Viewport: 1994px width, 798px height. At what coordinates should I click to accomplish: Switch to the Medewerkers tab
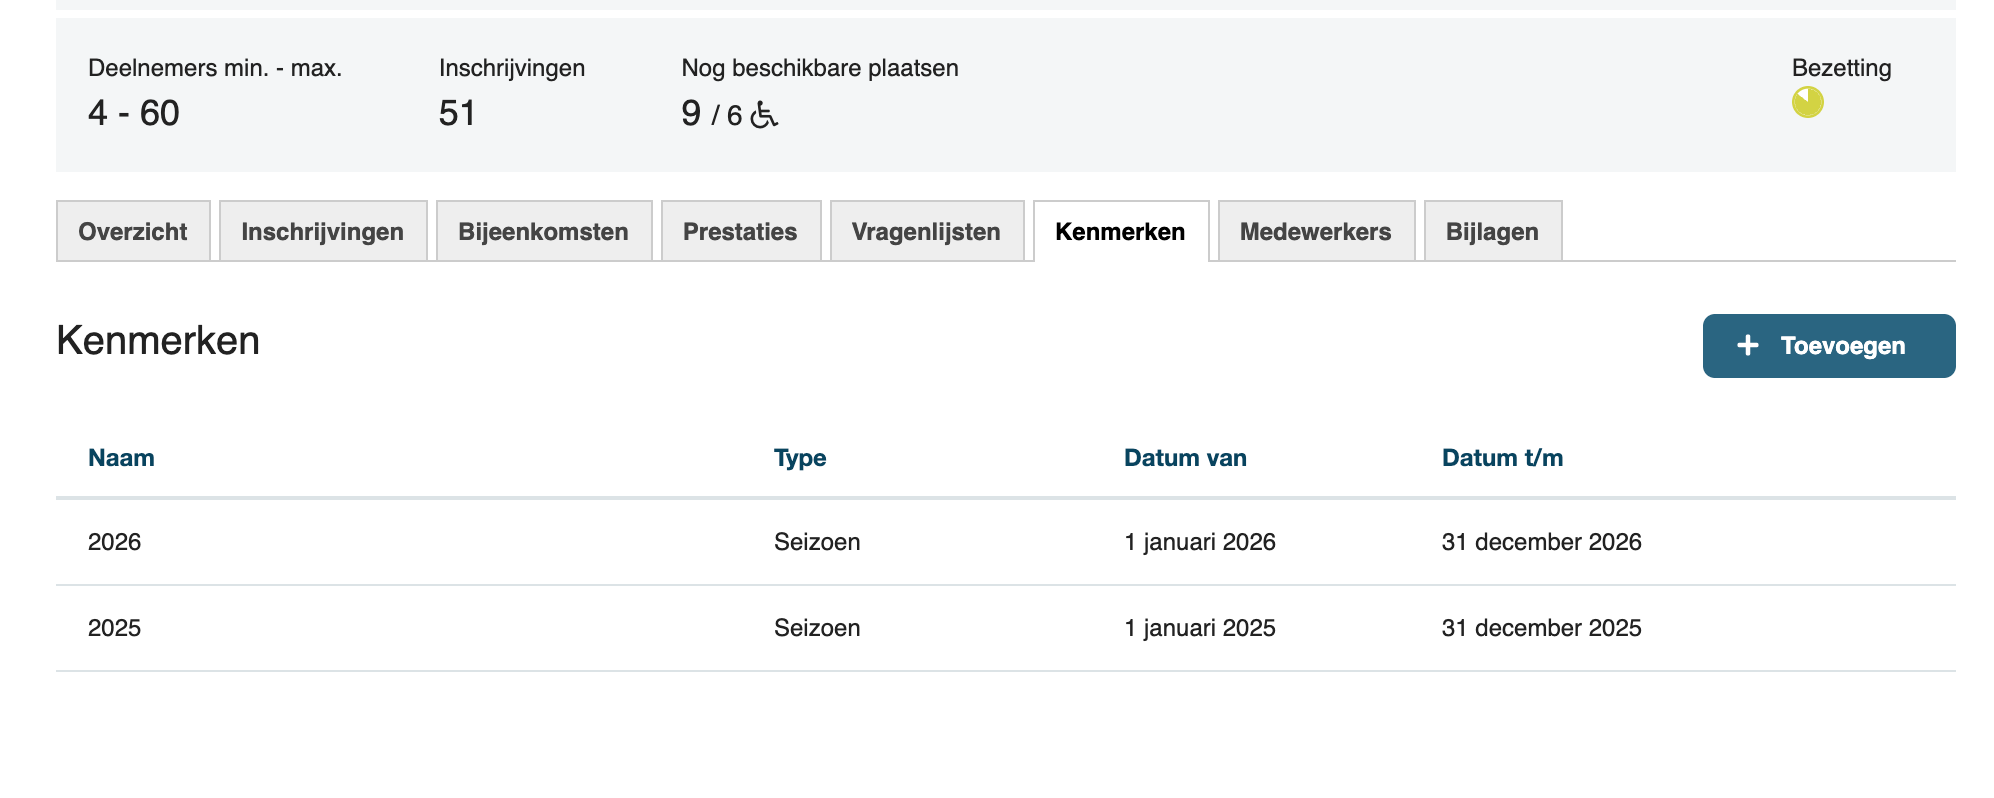pos(1315,232)
